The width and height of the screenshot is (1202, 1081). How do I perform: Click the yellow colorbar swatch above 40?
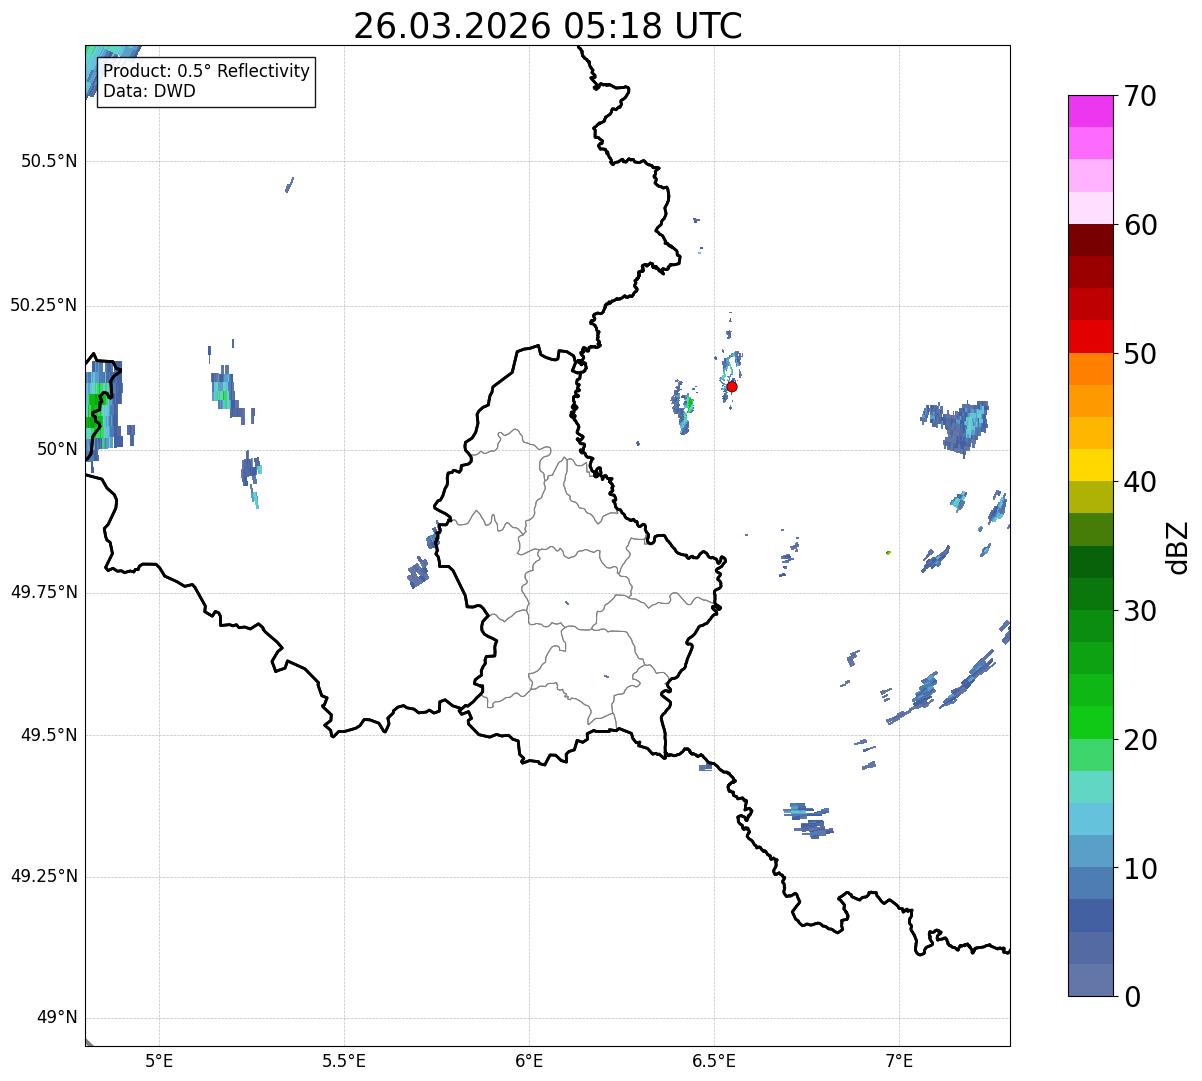tap(1090, 465)
